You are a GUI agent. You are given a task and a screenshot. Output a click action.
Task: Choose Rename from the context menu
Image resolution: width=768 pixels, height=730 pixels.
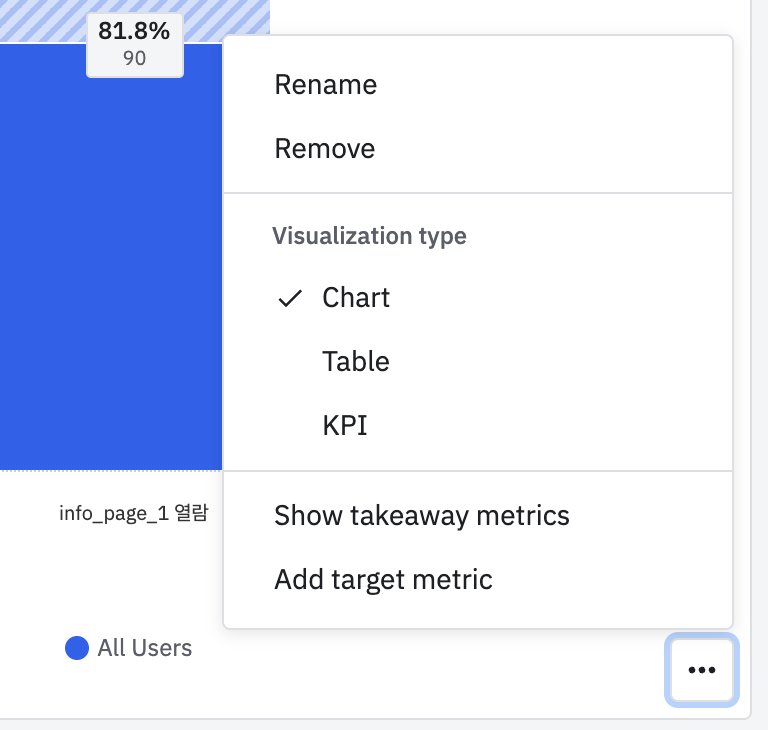[x=478, y=85]
